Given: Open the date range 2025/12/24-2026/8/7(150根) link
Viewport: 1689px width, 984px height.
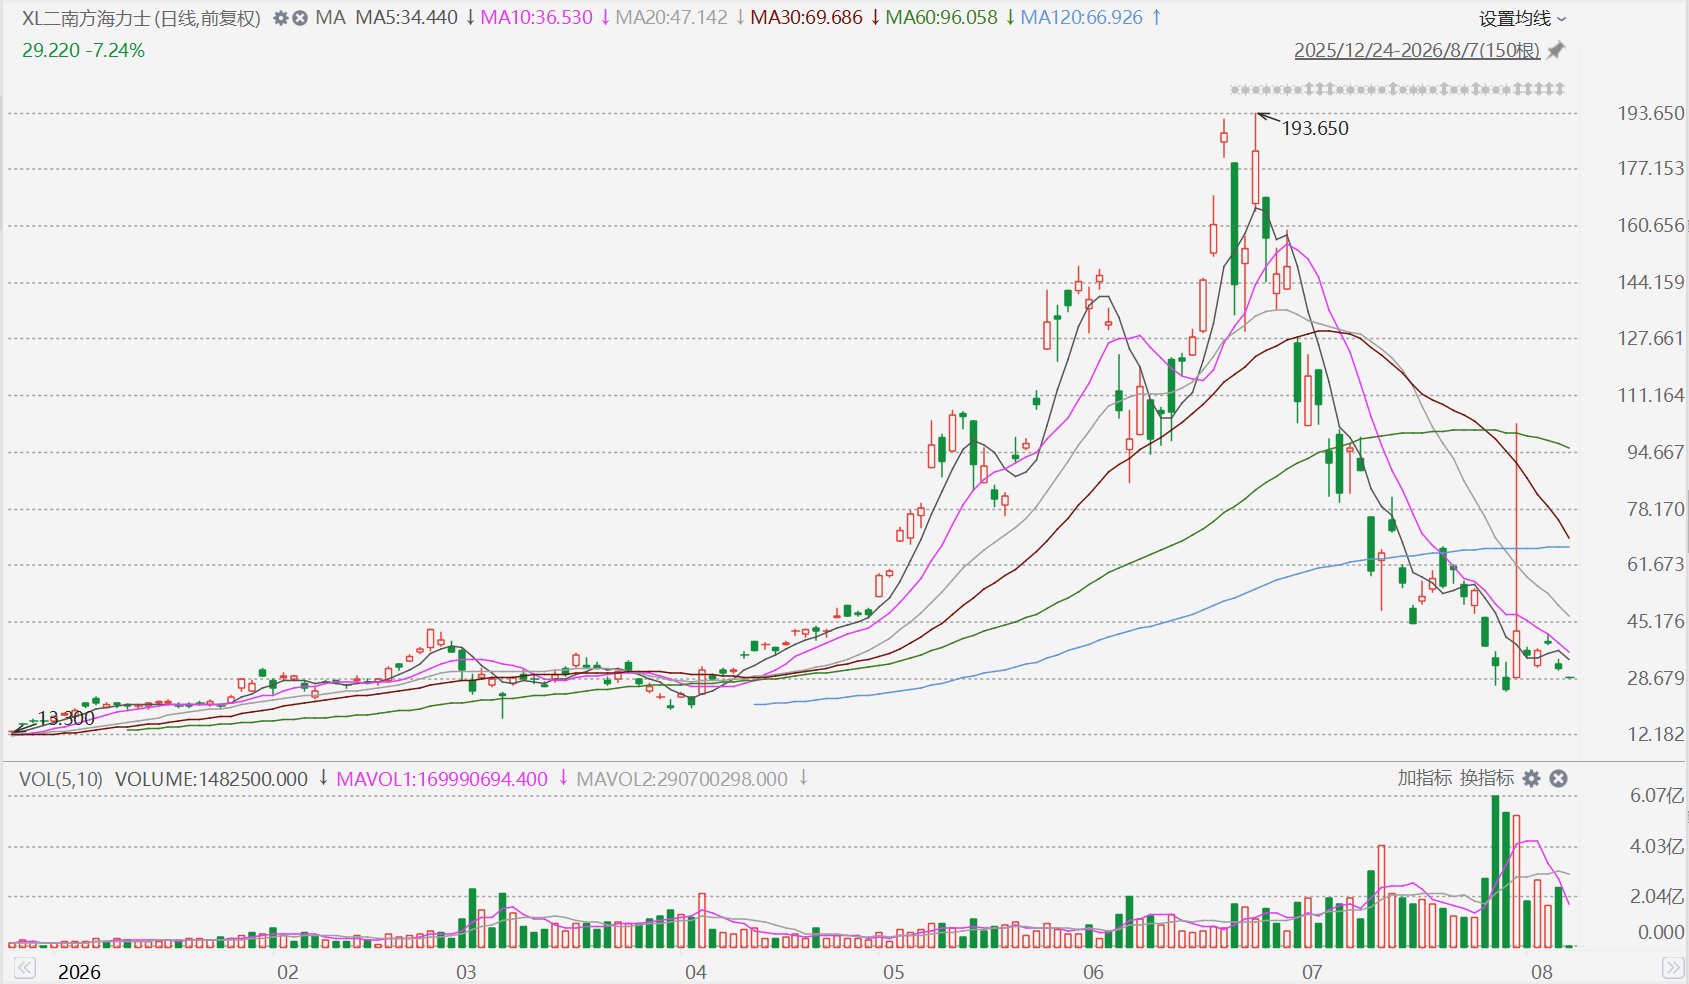Looking at the screenshot, I should 1417,50.
